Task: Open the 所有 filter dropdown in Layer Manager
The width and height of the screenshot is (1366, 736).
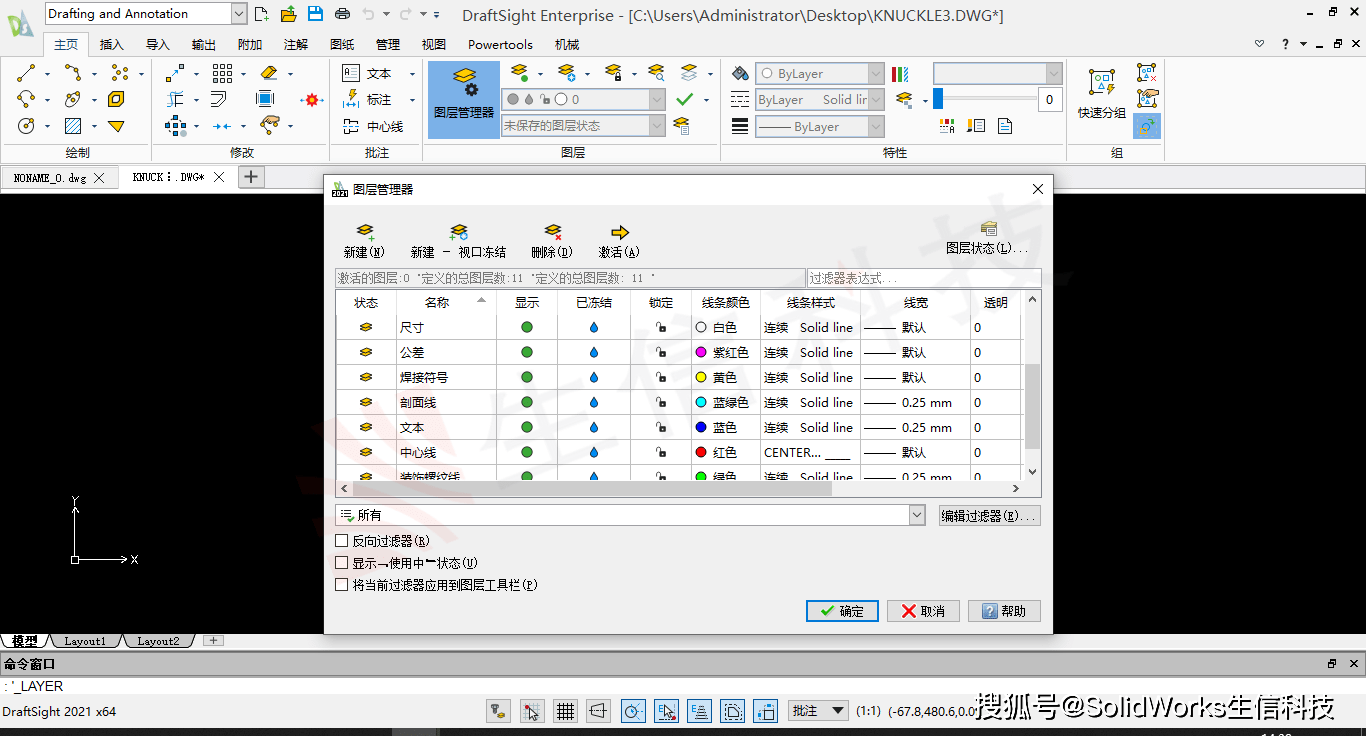Action: (916, 514)
